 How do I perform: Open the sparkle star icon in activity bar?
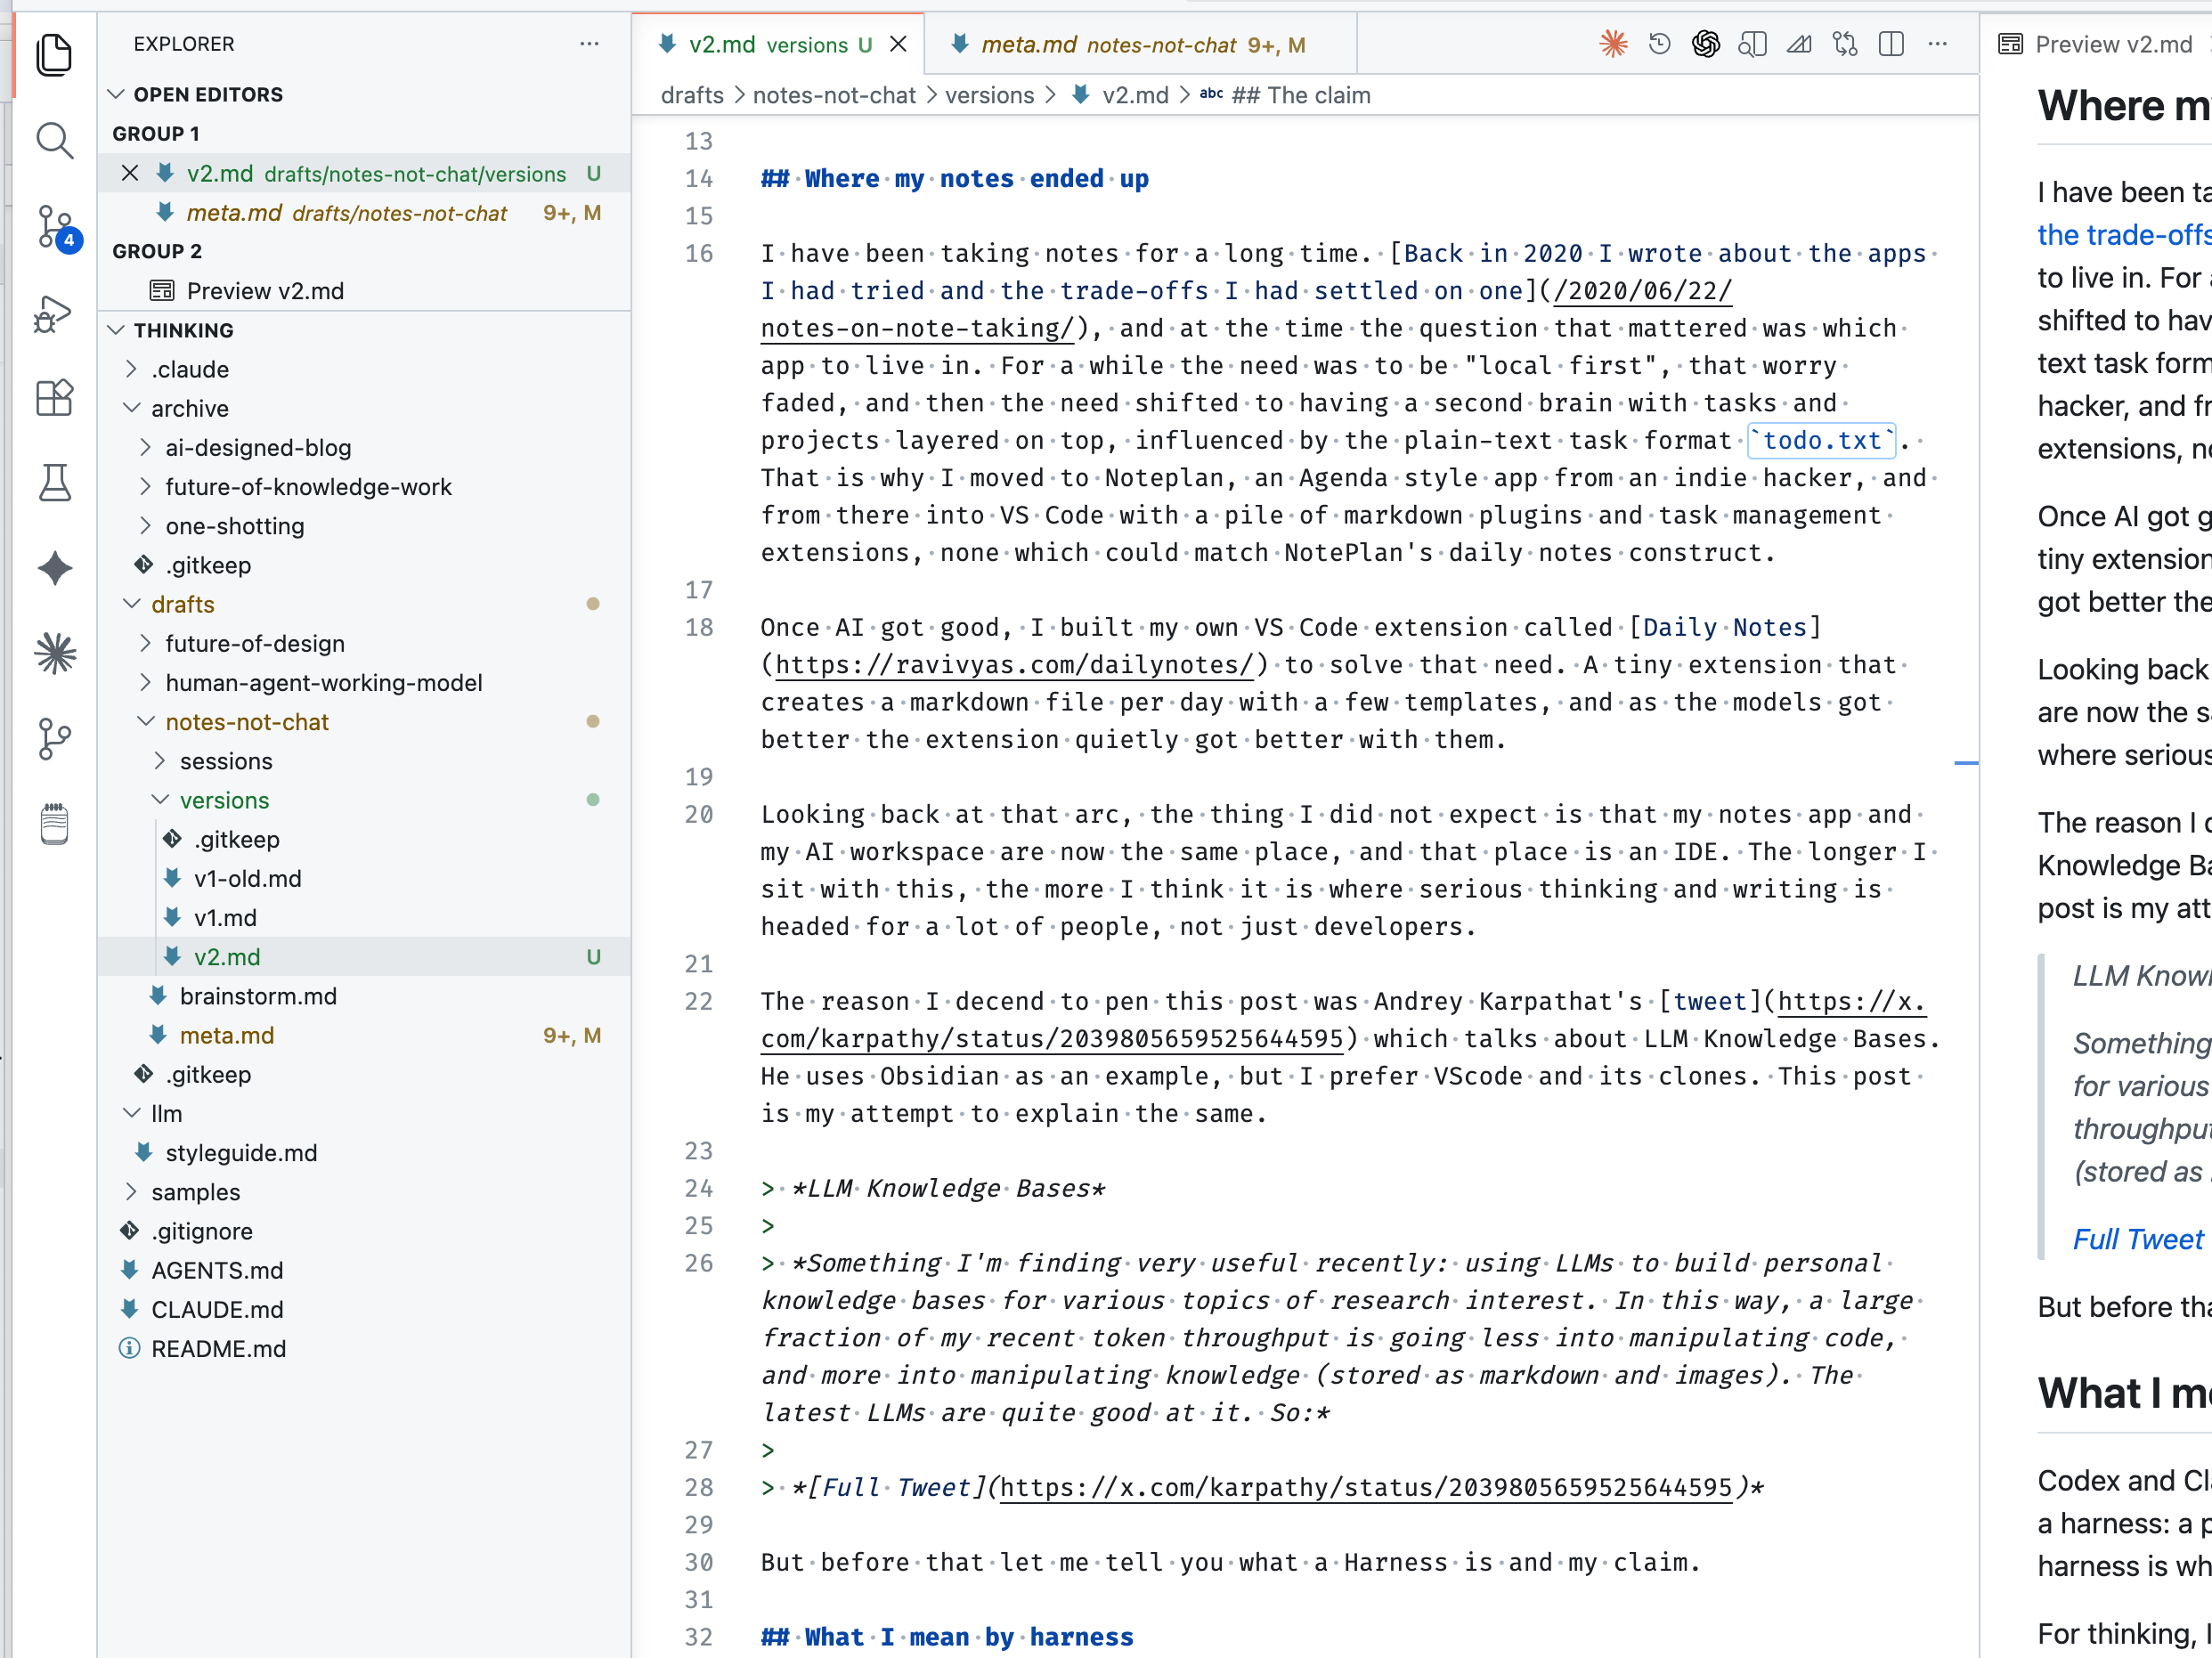coord(54,568)
